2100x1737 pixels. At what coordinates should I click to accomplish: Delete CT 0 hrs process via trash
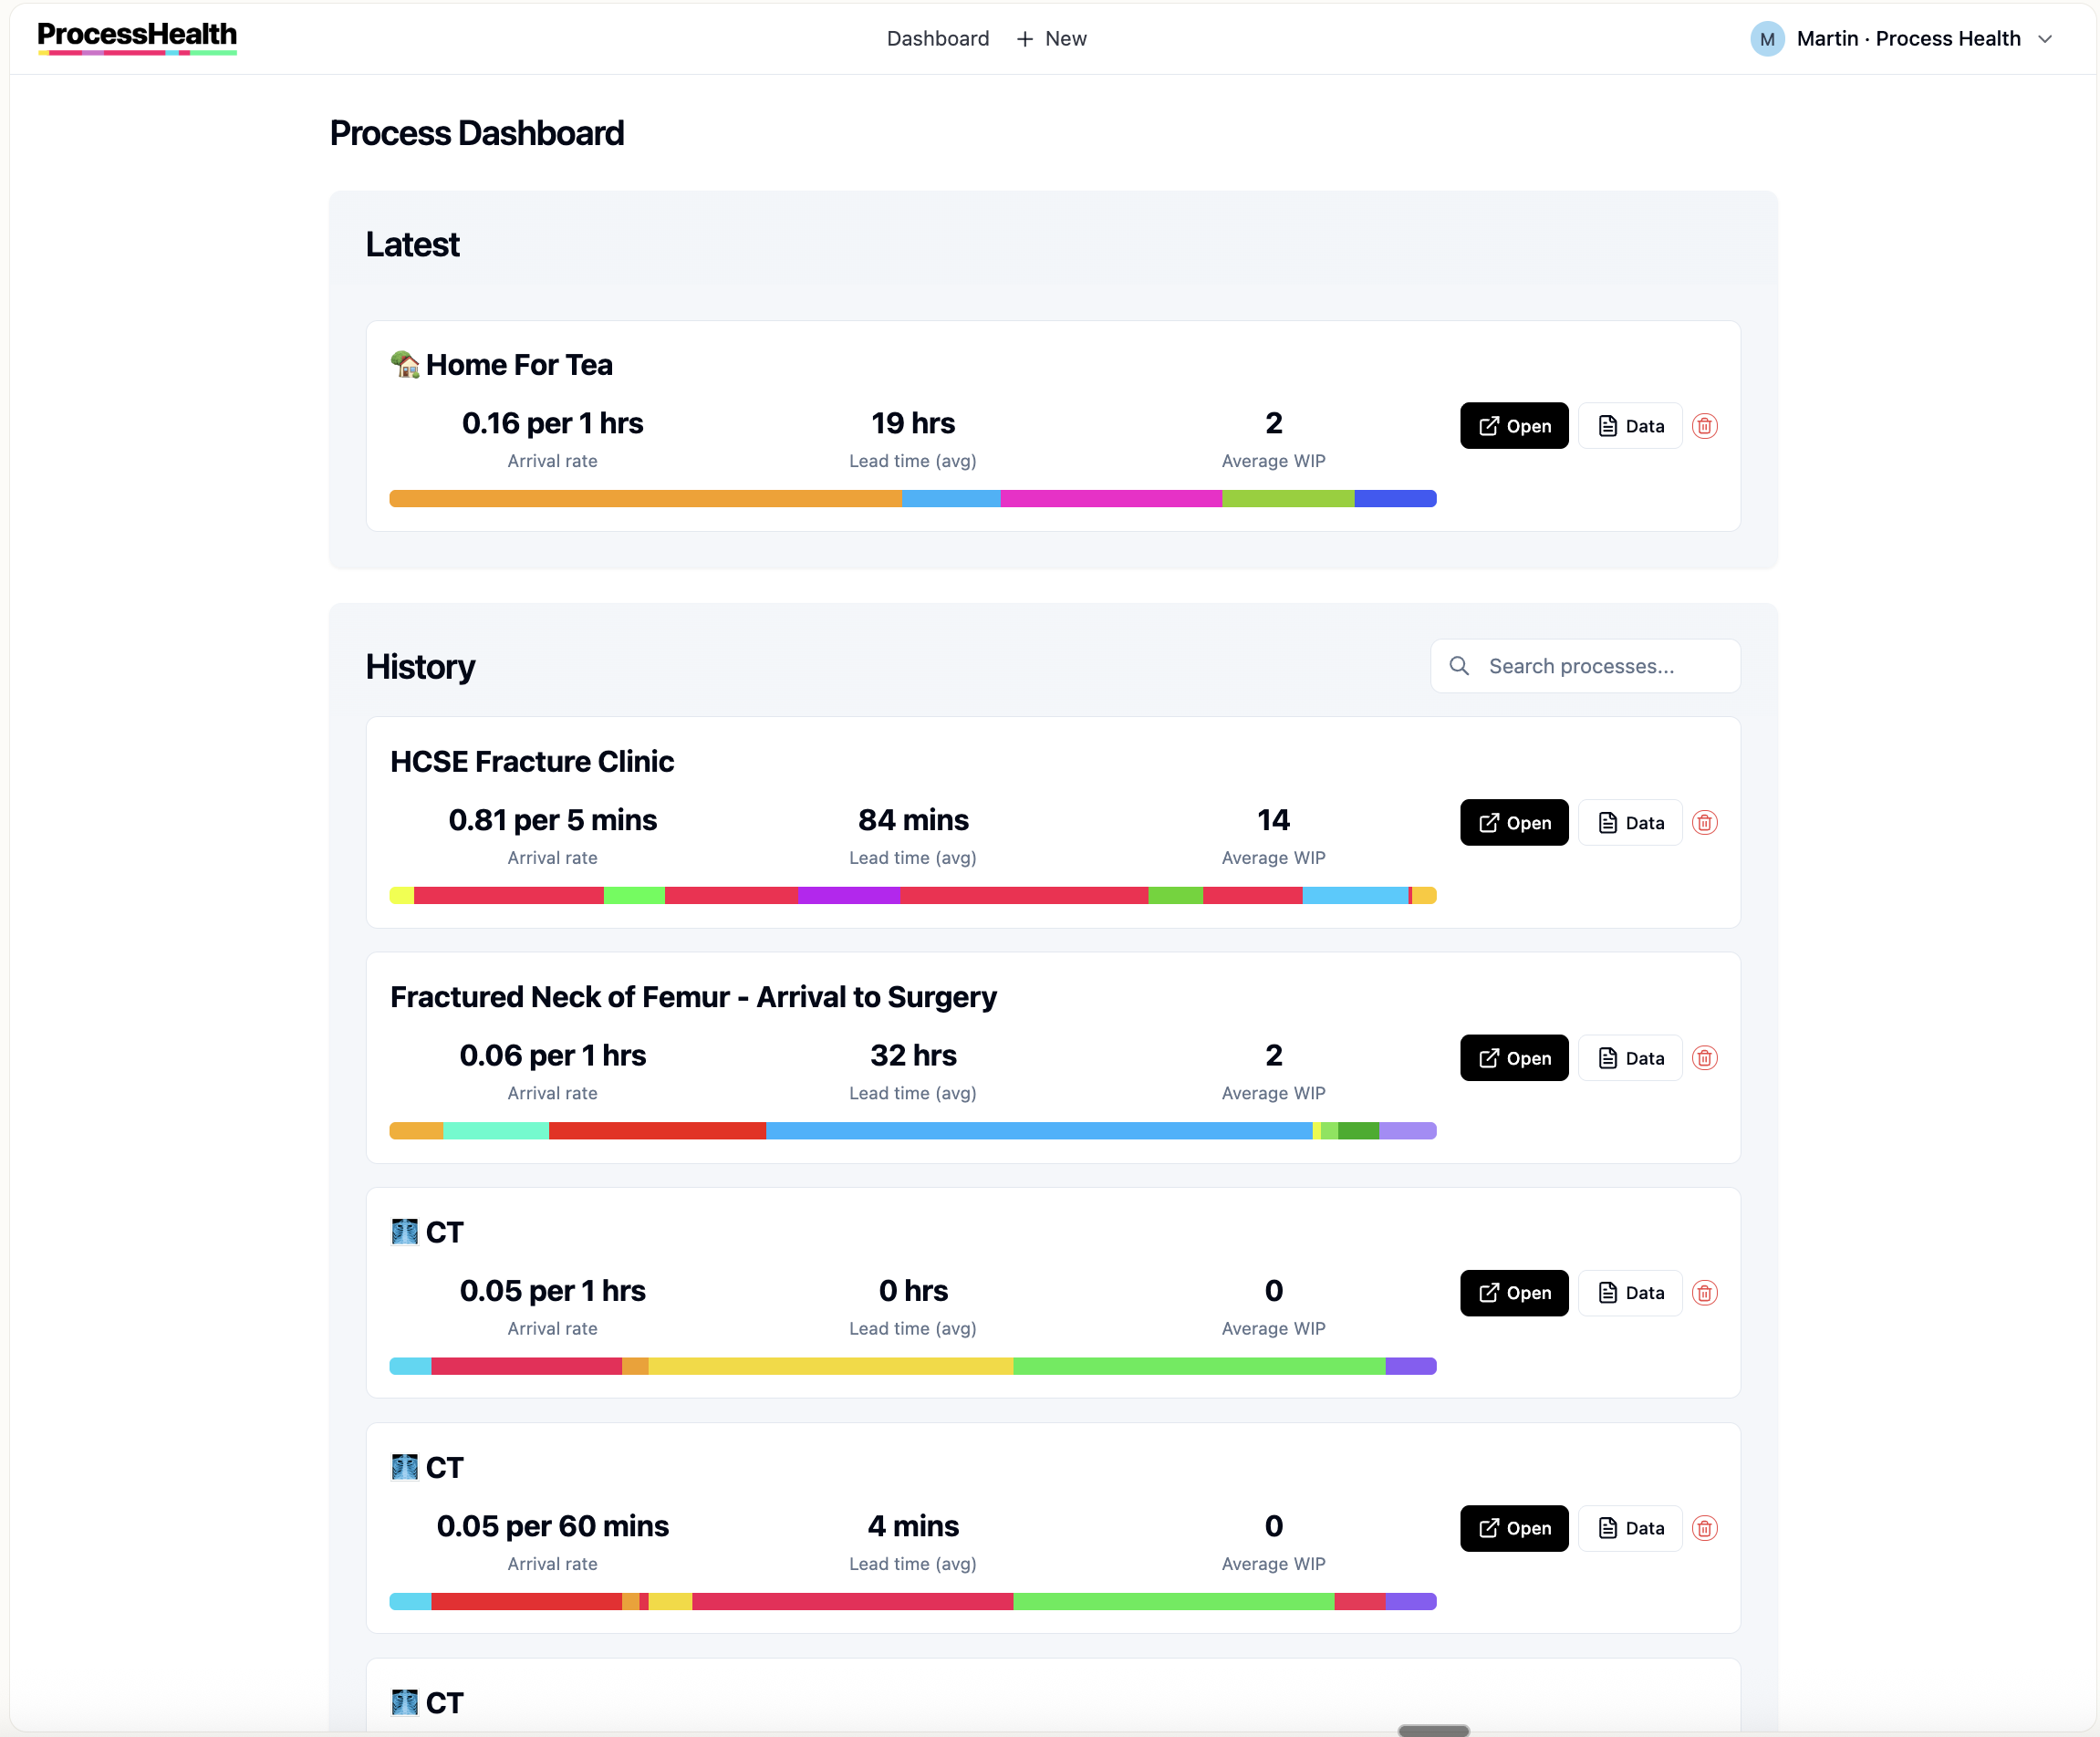point(1705,1293)
